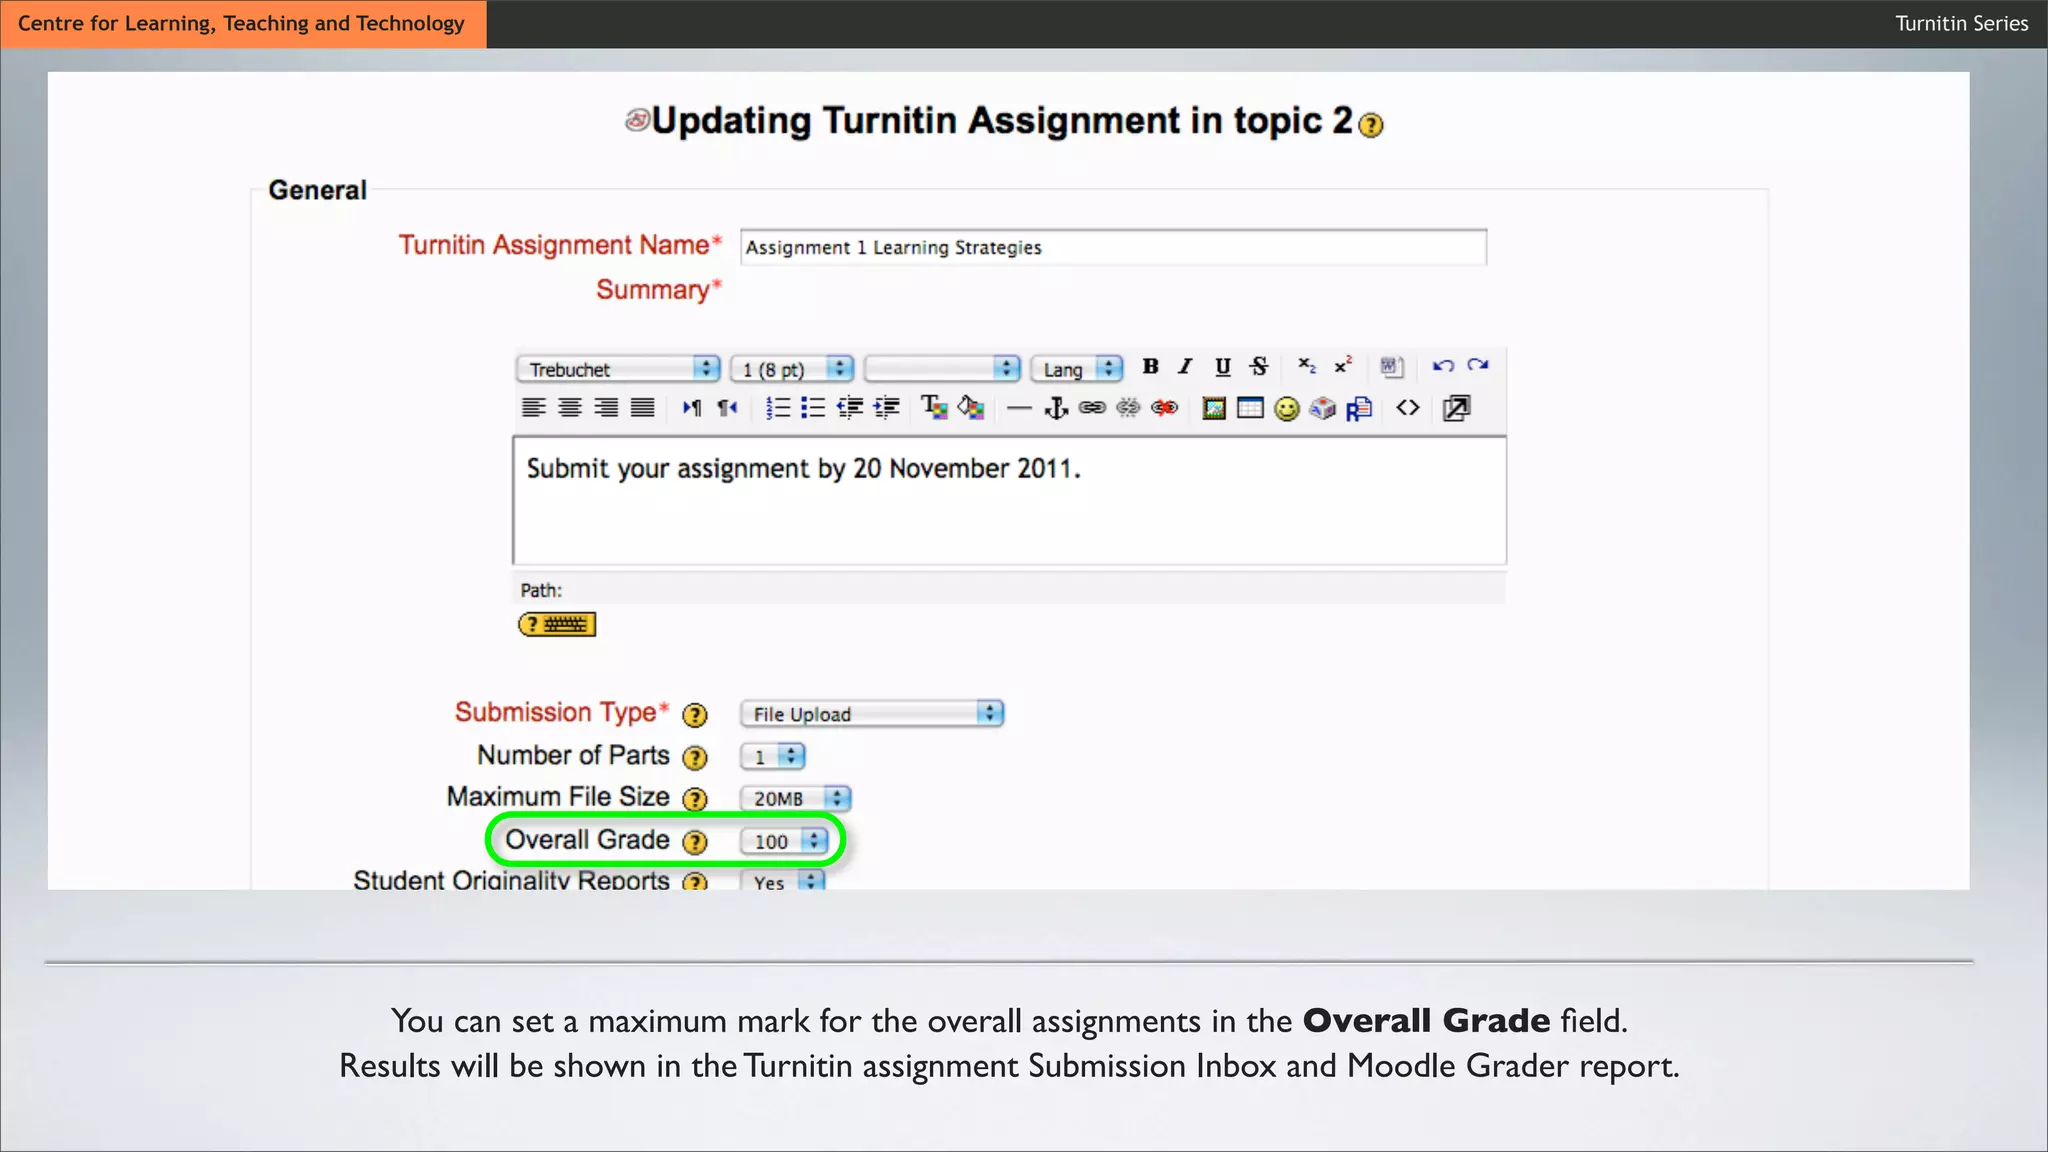Image resolution: width=2048 pixels, height=1152 pixels.
Task: Click the ordered numbered list icon
Action: click(x=777, y=408)
